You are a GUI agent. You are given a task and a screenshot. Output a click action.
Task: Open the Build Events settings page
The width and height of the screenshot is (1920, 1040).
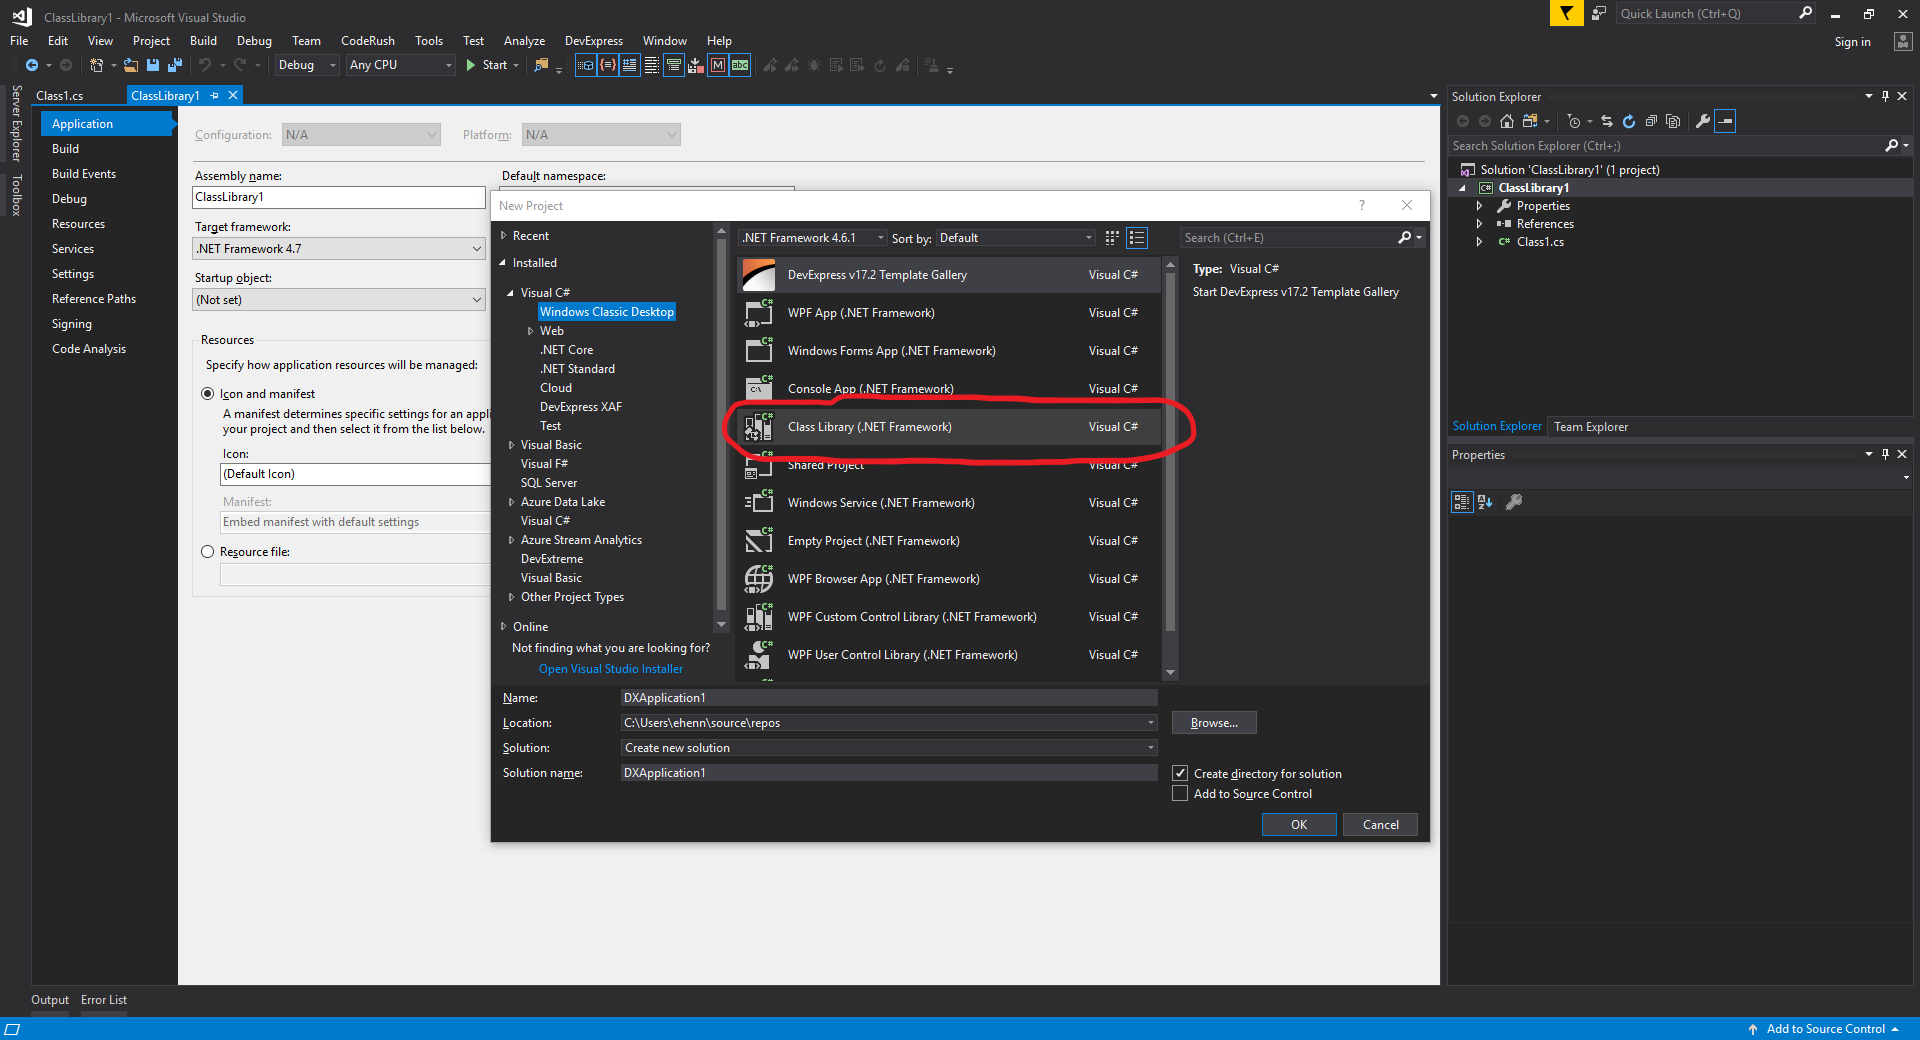point(84,174)
